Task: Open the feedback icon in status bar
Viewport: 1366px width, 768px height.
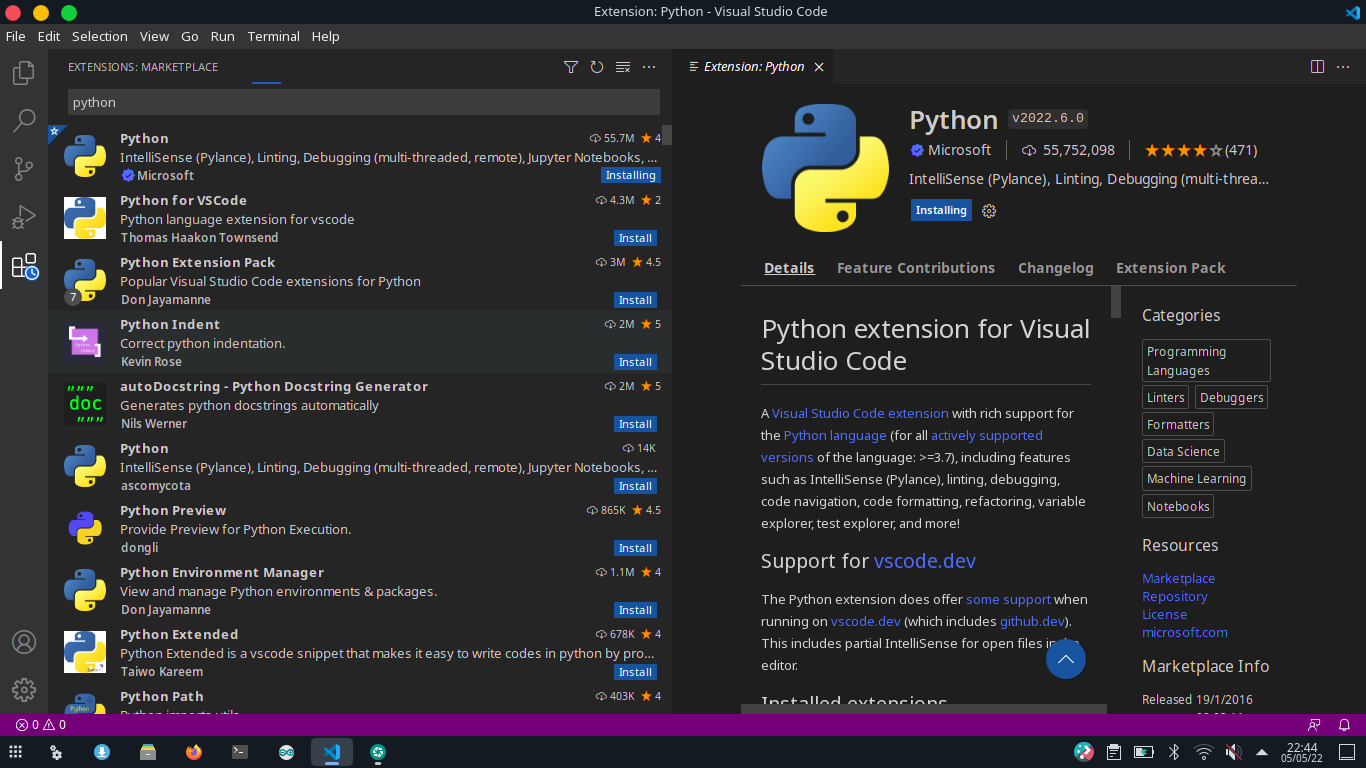Action: [x=1314, y=725]
